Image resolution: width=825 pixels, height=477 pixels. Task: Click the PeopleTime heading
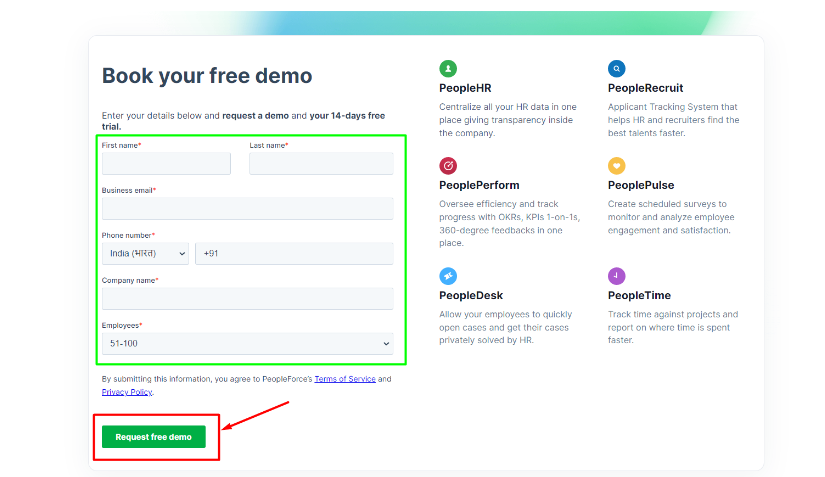click(x=639, y=296)
